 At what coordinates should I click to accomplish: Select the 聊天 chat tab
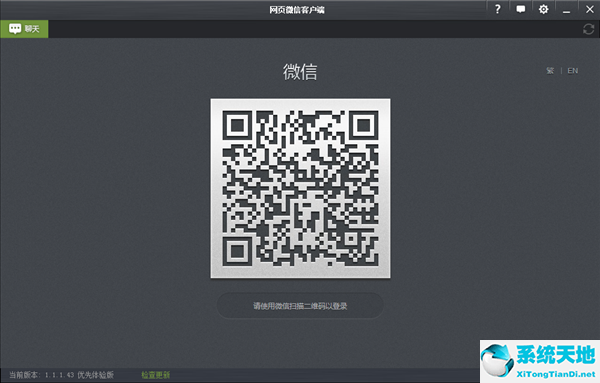coord(24,29)
